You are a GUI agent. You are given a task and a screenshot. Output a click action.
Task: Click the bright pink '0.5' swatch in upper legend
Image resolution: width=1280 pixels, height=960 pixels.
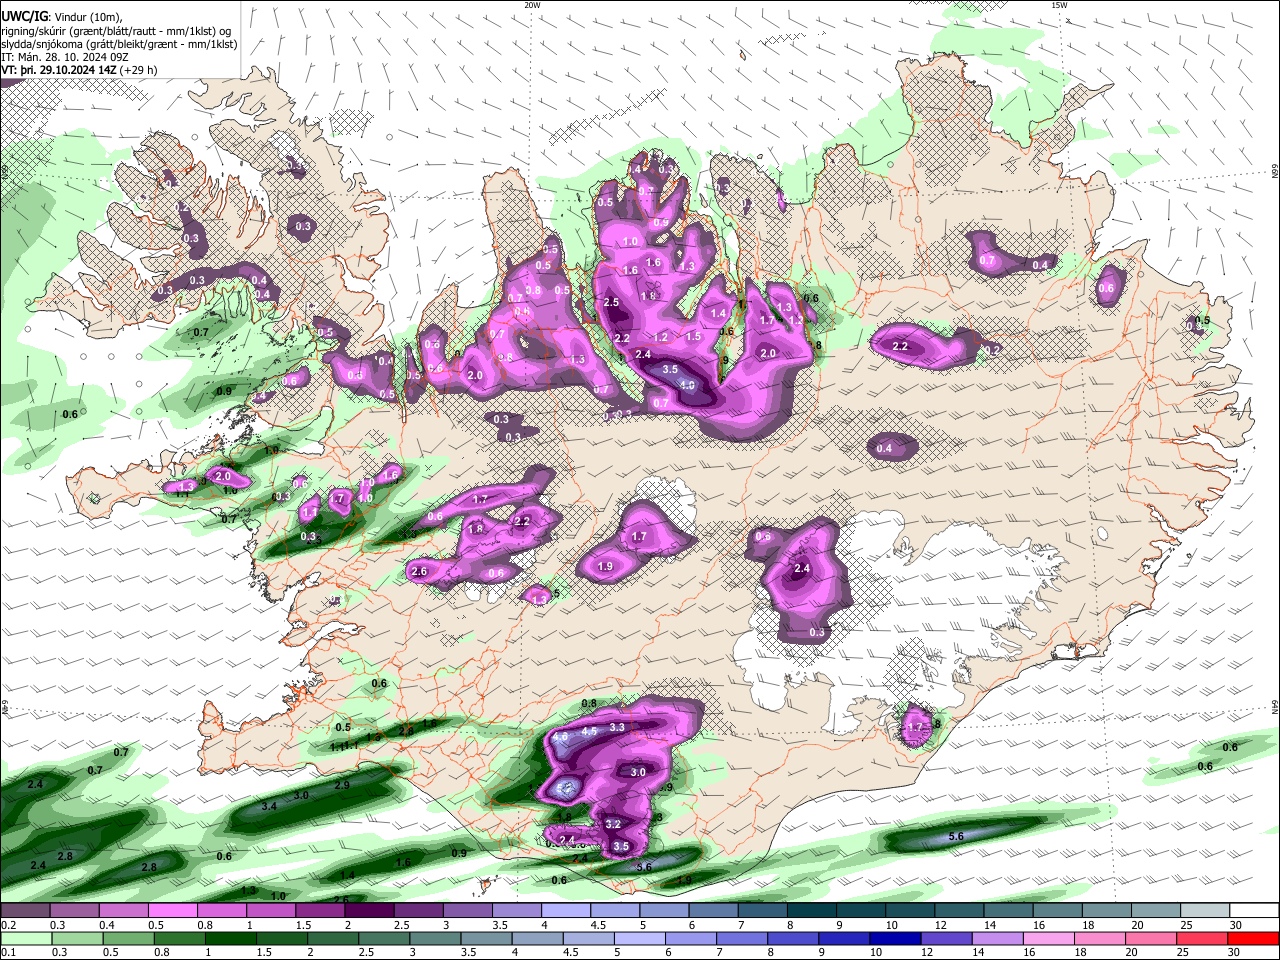173,910
